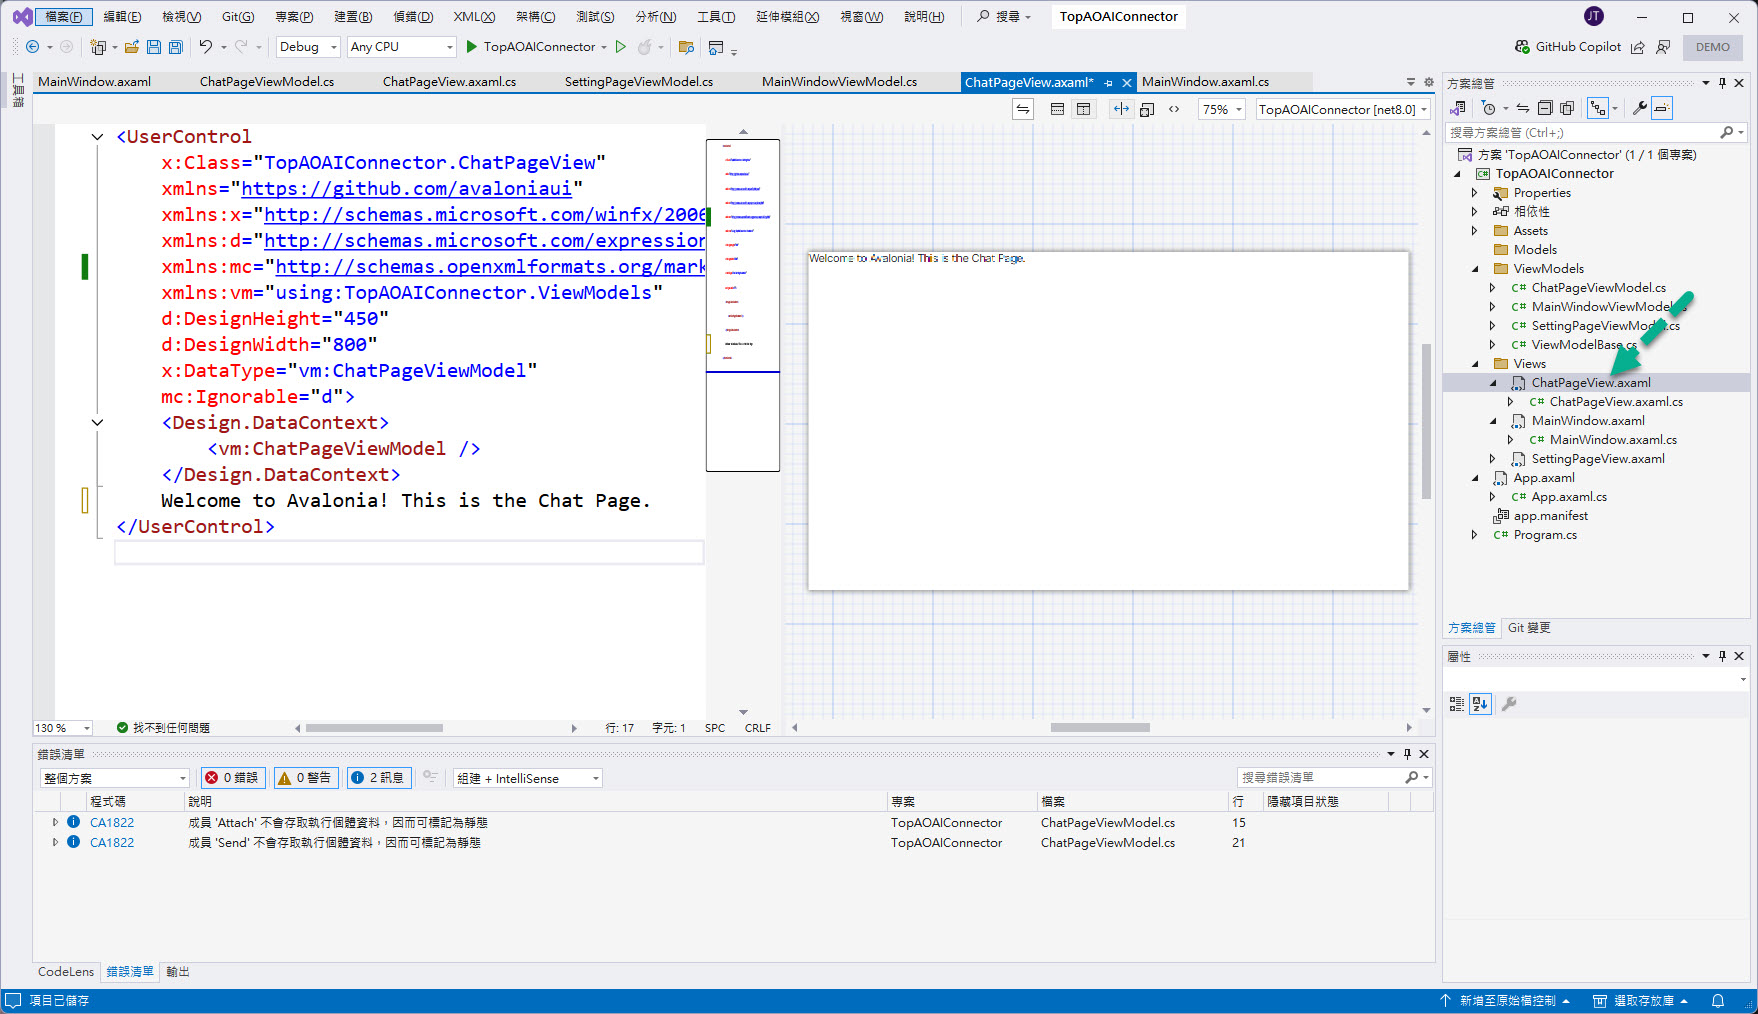
Task: Click 選取存放庫 in status bar
Action: (1643, 1001)
